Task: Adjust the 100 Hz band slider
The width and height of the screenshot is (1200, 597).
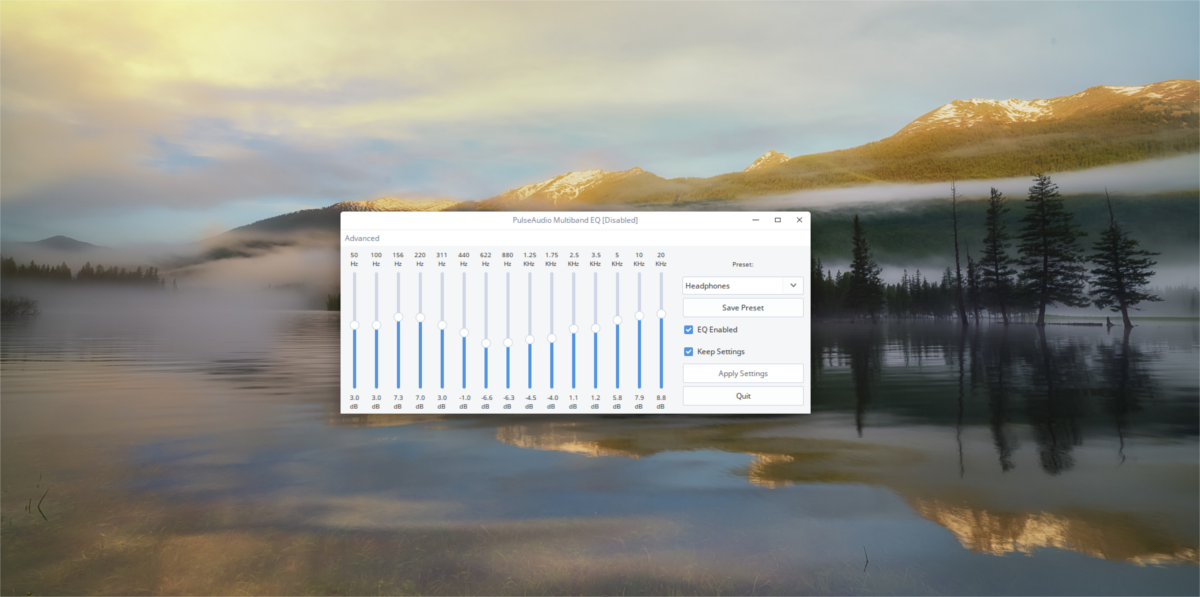Action: (x=376, y=325)
